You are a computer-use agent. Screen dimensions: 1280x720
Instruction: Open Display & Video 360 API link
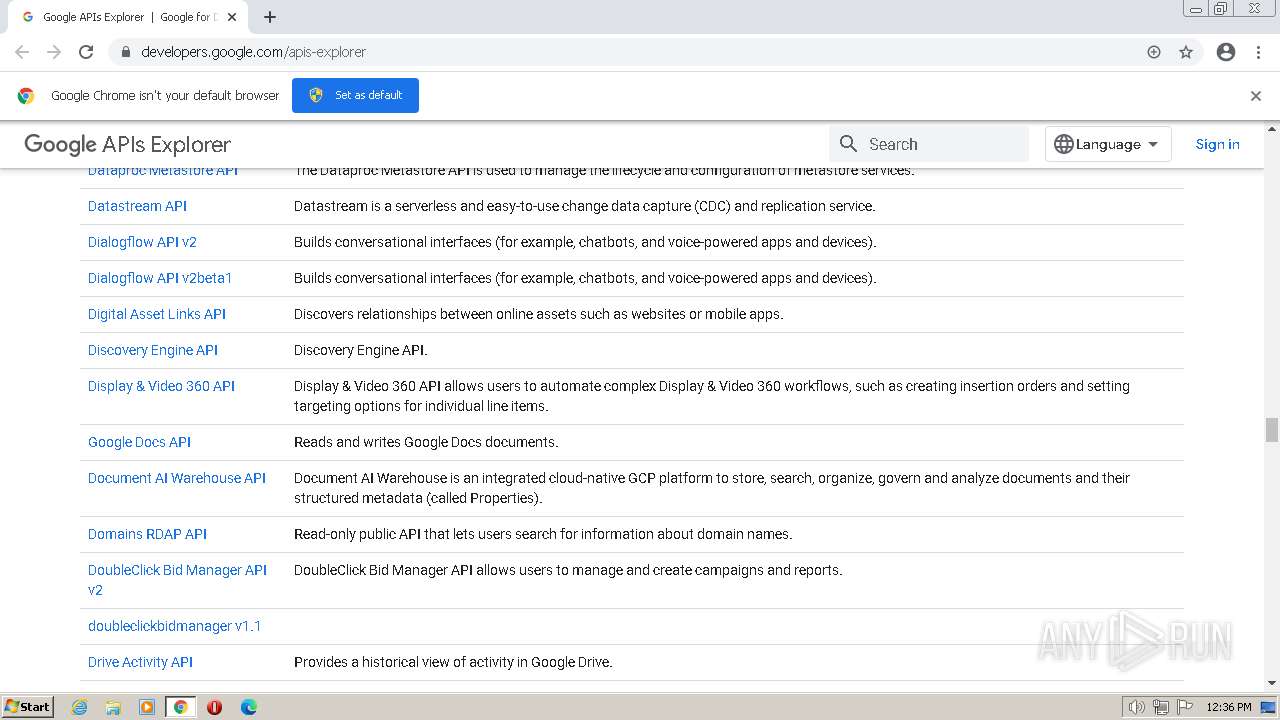(x=161, y=386)
